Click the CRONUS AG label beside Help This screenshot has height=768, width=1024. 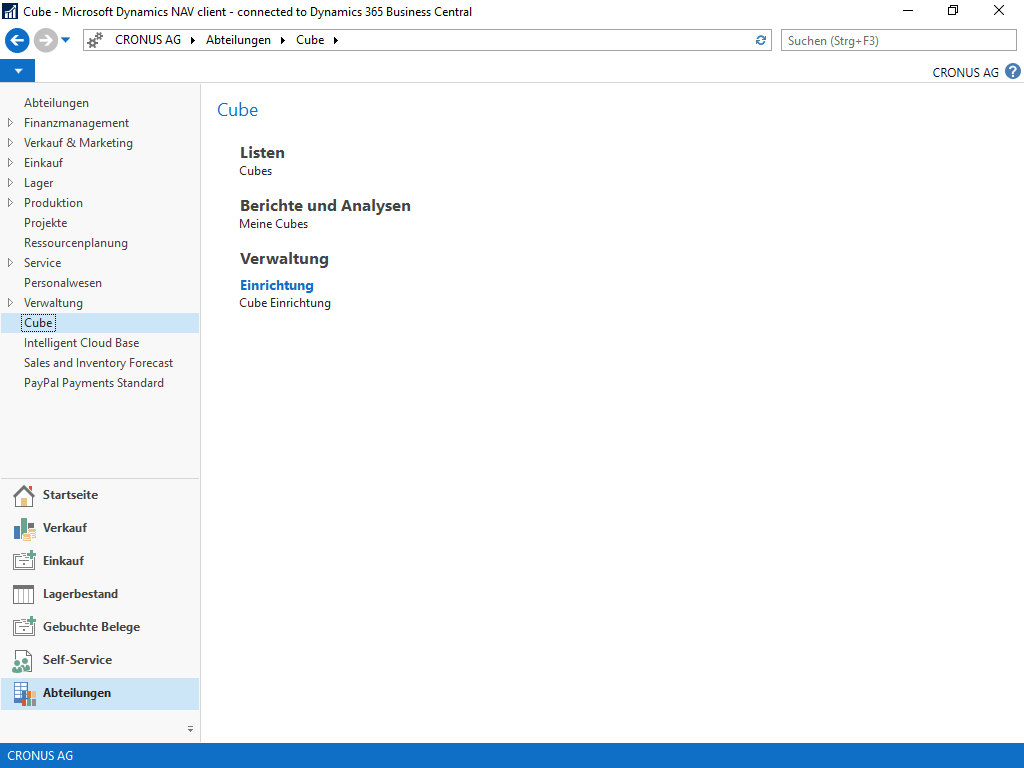(x=965, y=72)
